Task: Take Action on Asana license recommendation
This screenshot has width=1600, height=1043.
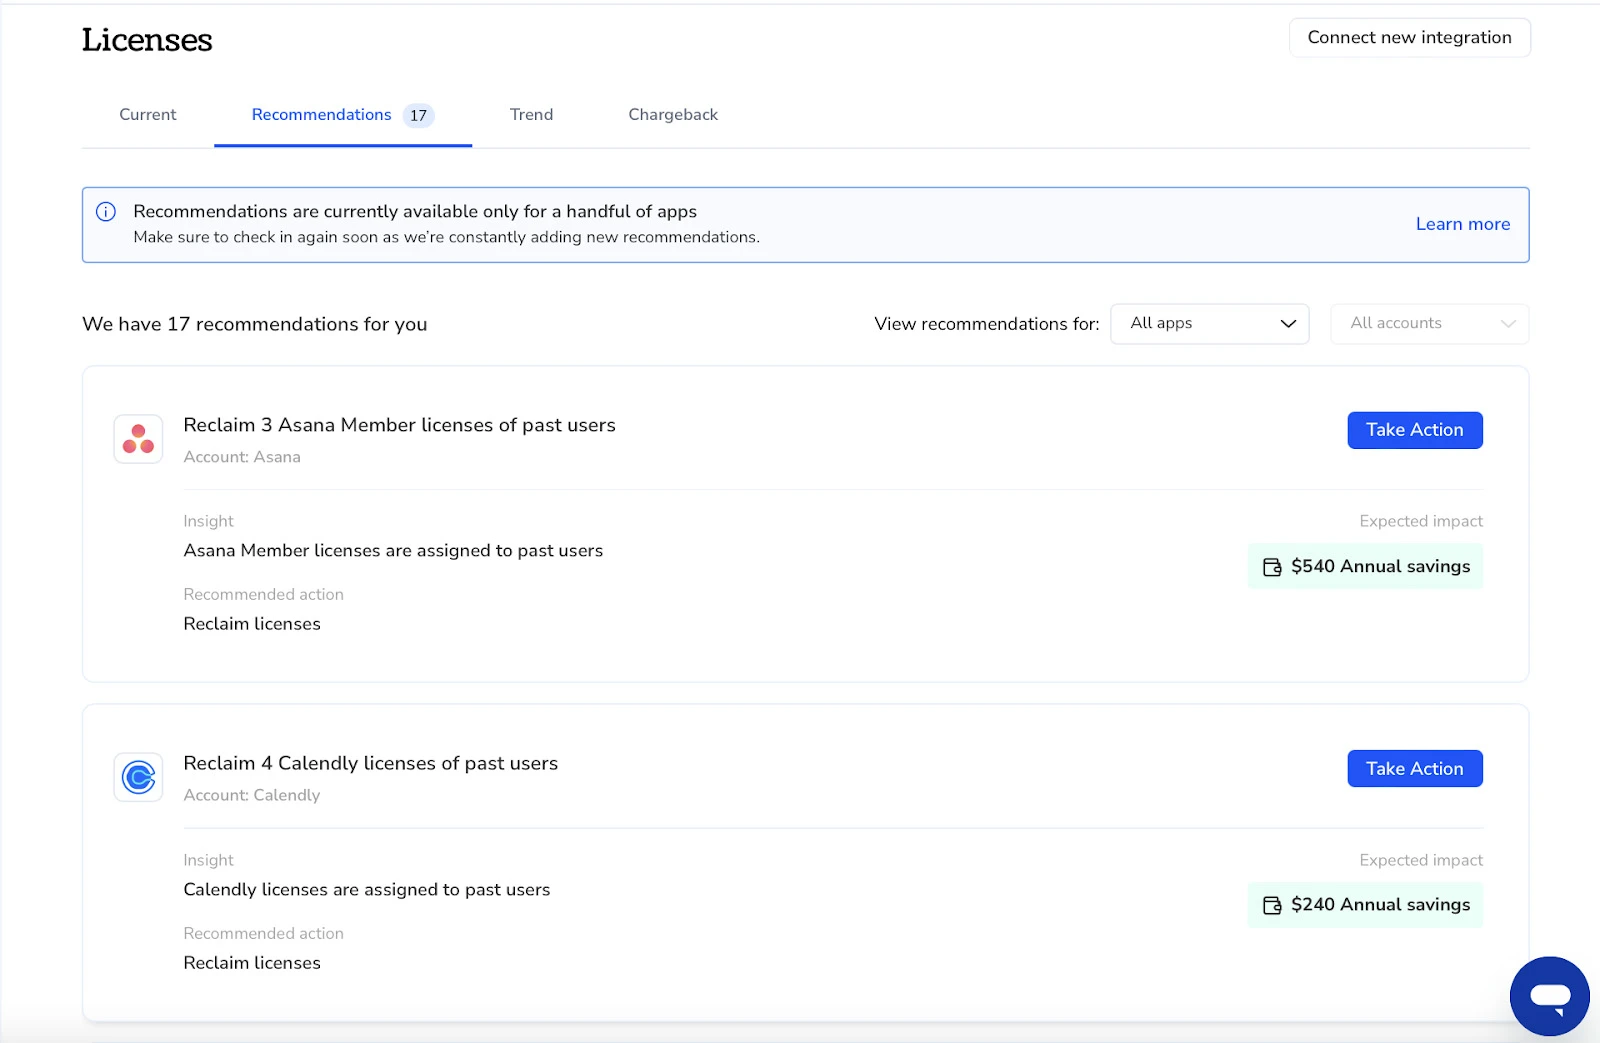Action: click(1414, 430)
